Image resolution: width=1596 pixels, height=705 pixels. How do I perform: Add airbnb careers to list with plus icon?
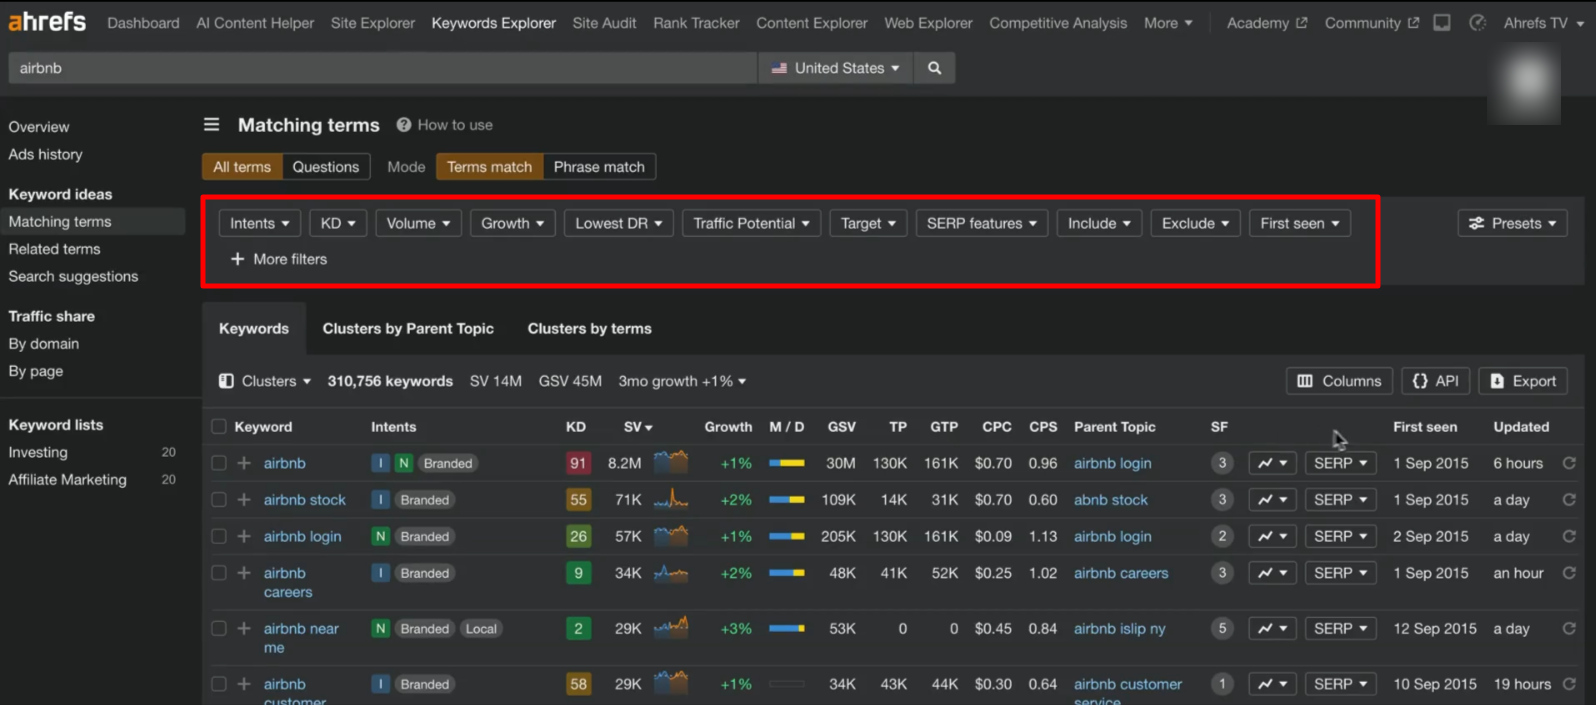[x=244, y=573]
